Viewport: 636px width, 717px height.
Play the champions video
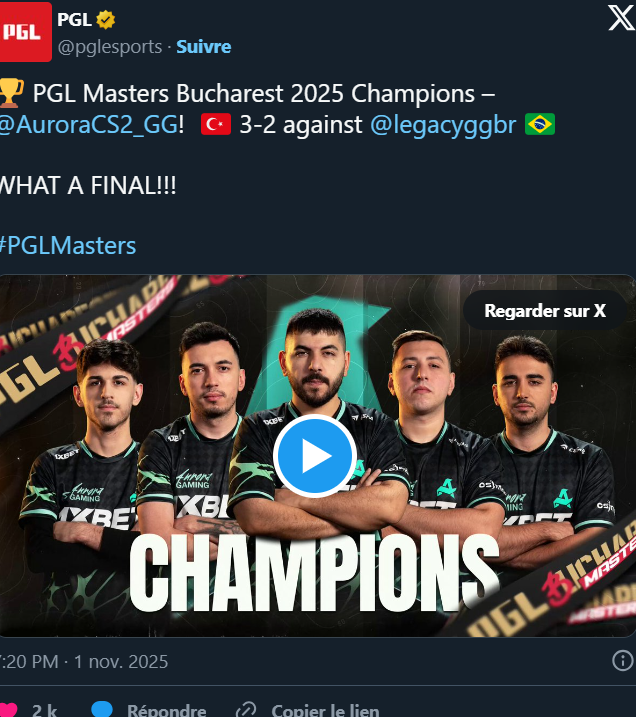tap(315, 455)
